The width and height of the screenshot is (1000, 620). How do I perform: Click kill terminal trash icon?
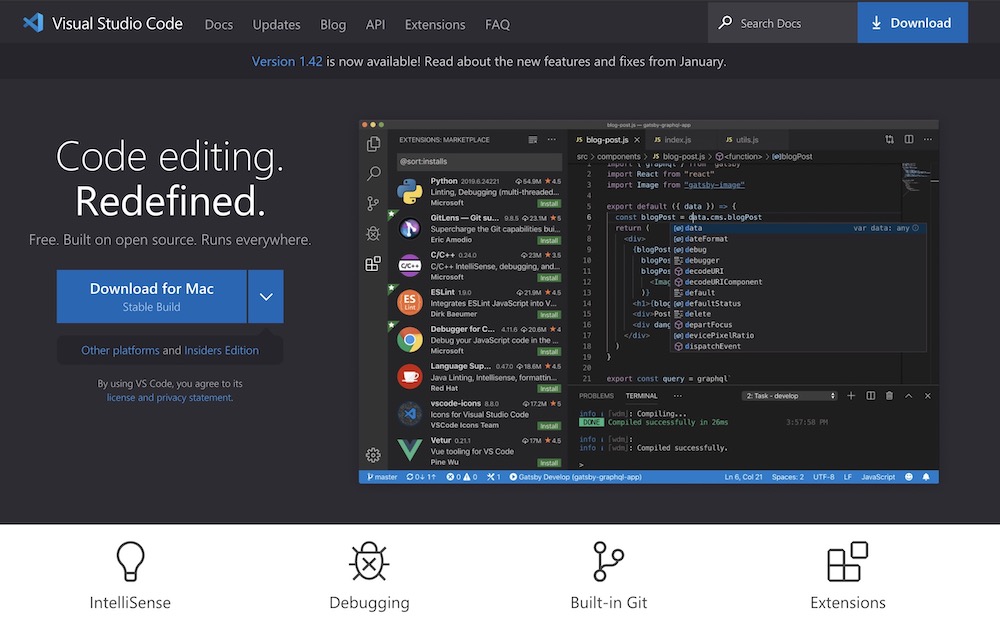pyautogui.click(x=889, y=395)
